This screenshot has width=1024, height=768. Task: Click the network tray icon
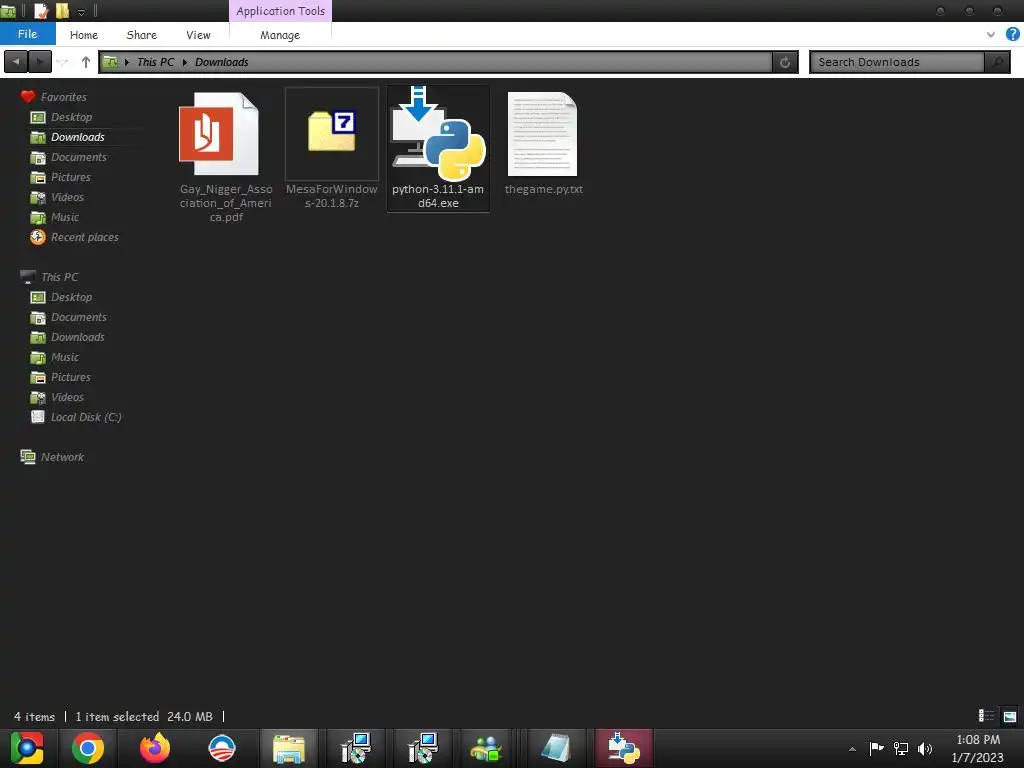point(901,749)
